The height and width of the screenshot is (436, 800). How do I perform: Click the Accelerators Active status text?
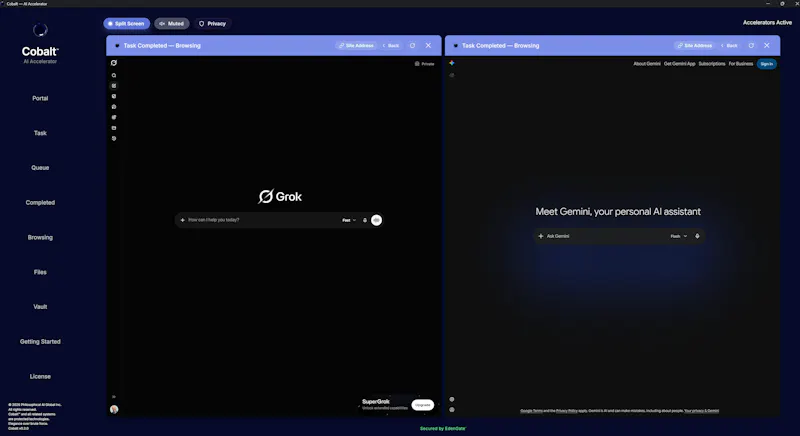(x=767, y=22)
